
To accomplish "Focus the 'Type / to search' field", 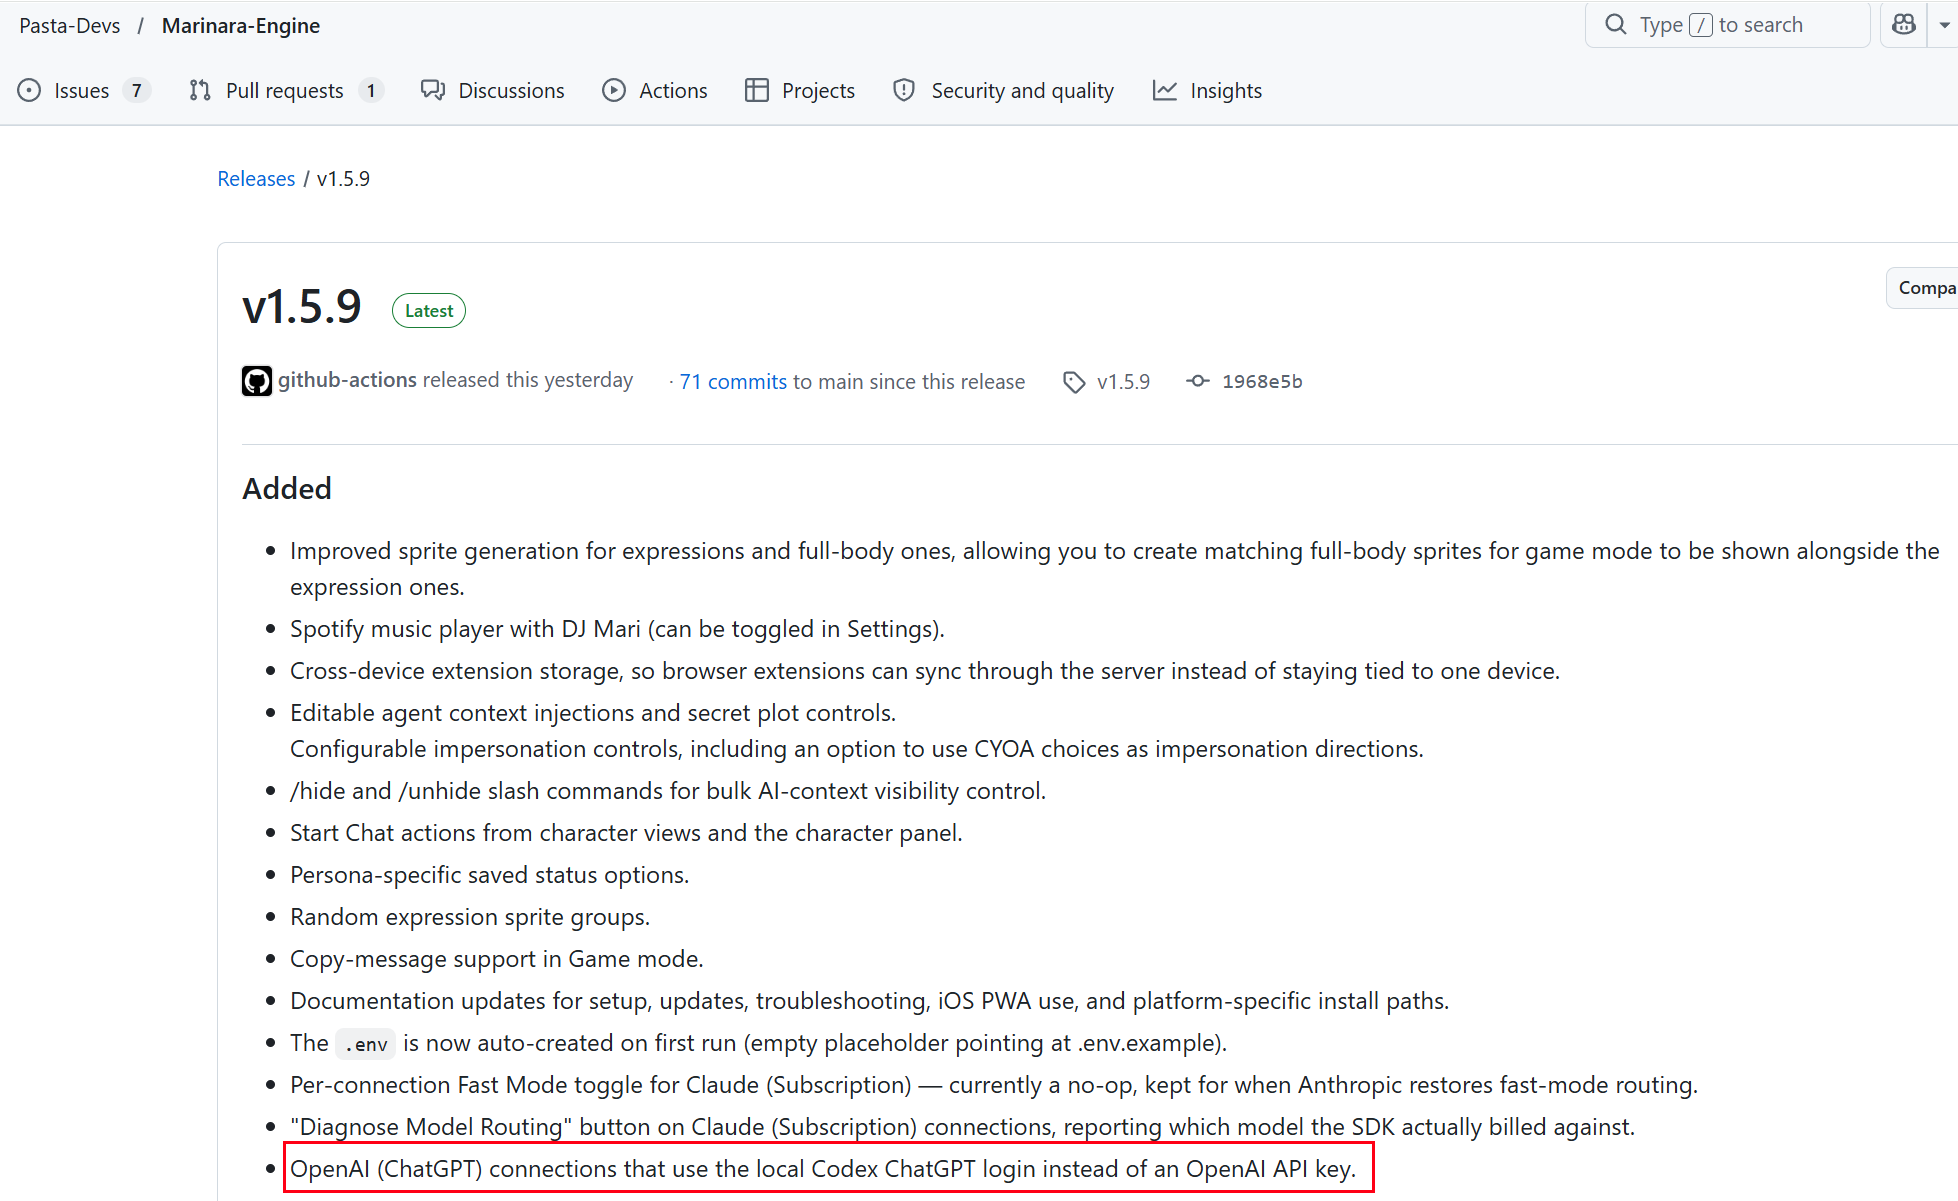I will click(x=1727, y=25).
